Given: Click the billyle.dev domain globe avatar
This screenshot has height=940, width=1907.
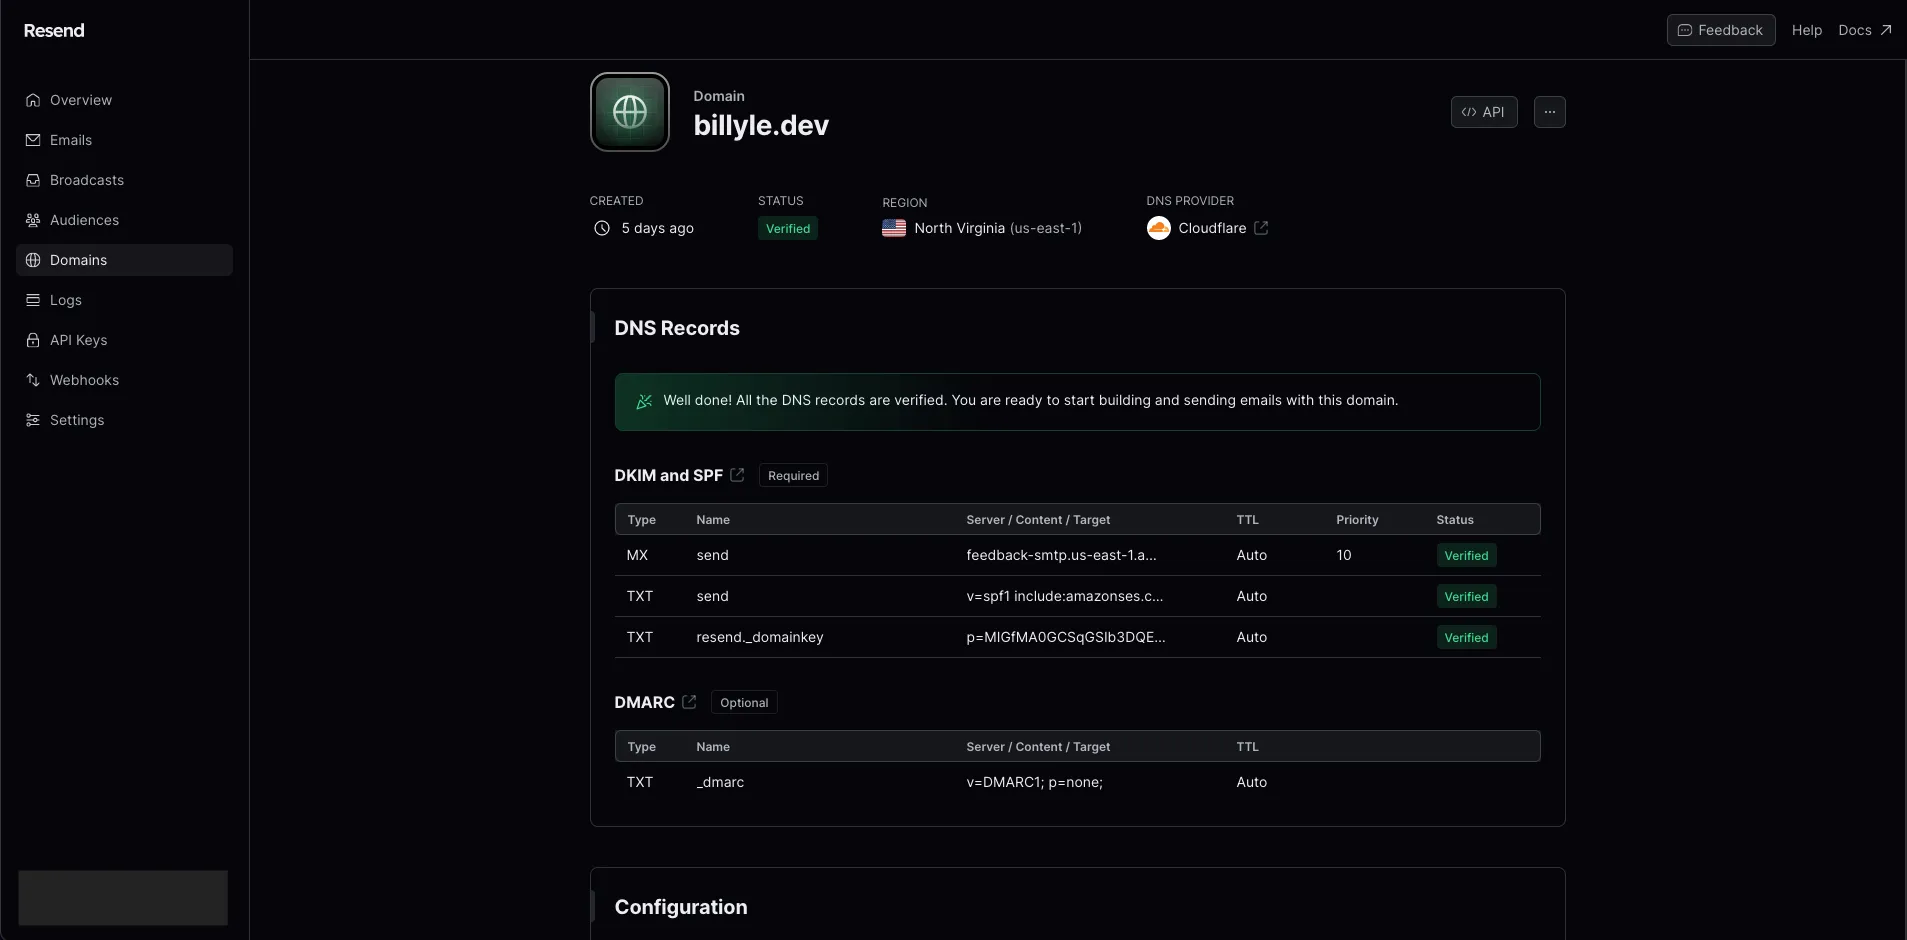Looking at the screenshot, I should (630, 112).
